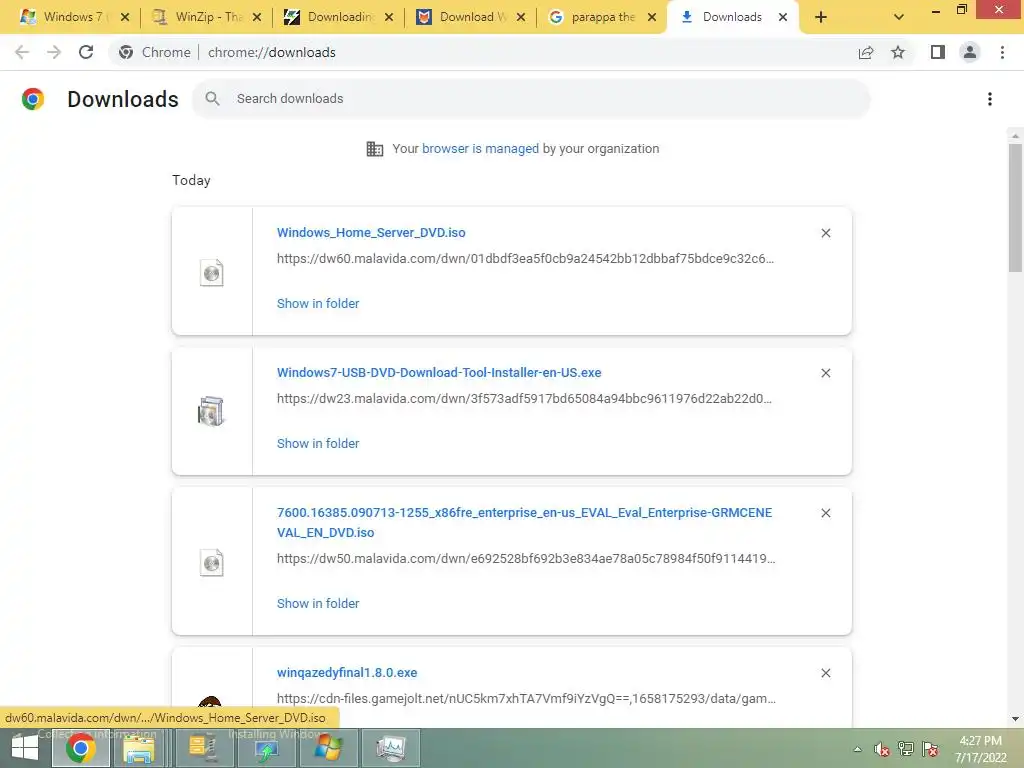The height and width of the screenshot is (768, 1024).
Task: Open the browser is managed link
Action: point(480,148)
